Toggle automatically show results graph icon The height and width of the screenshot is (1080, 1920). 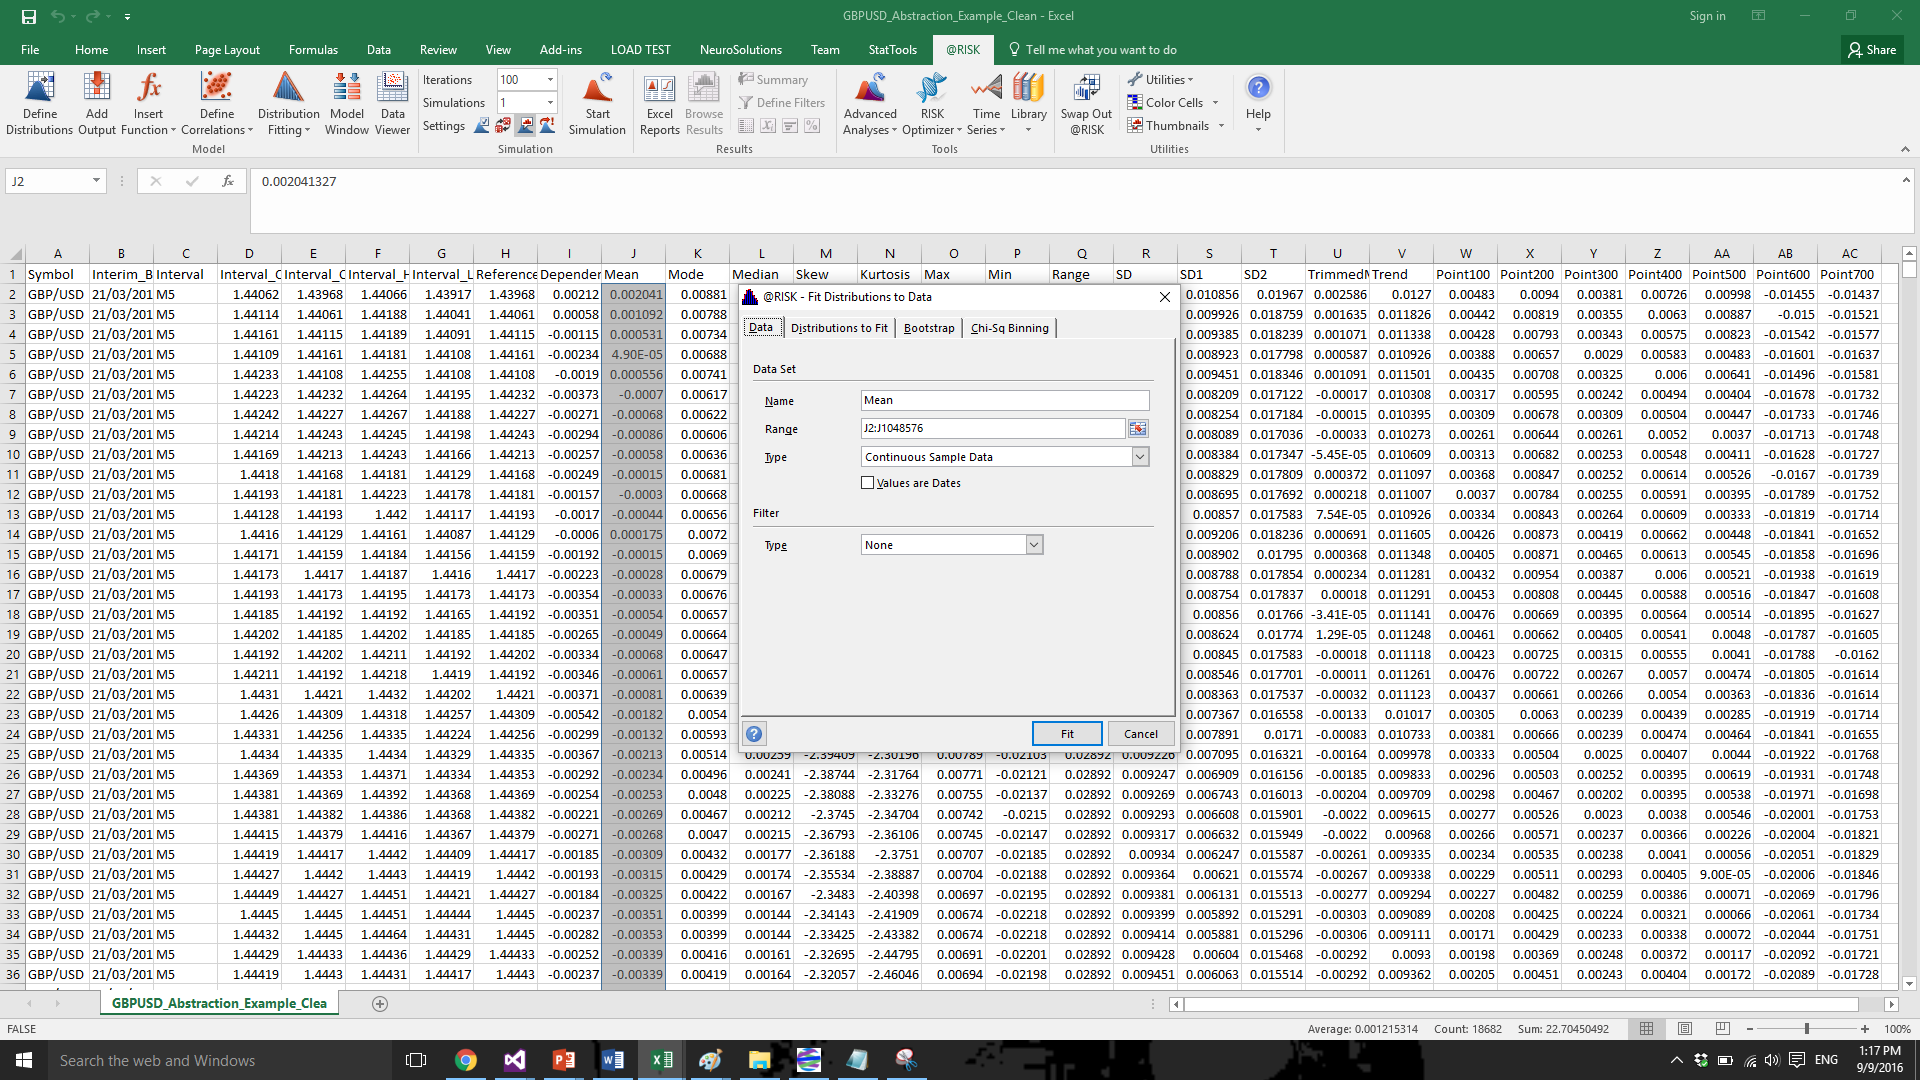point(525,125)
